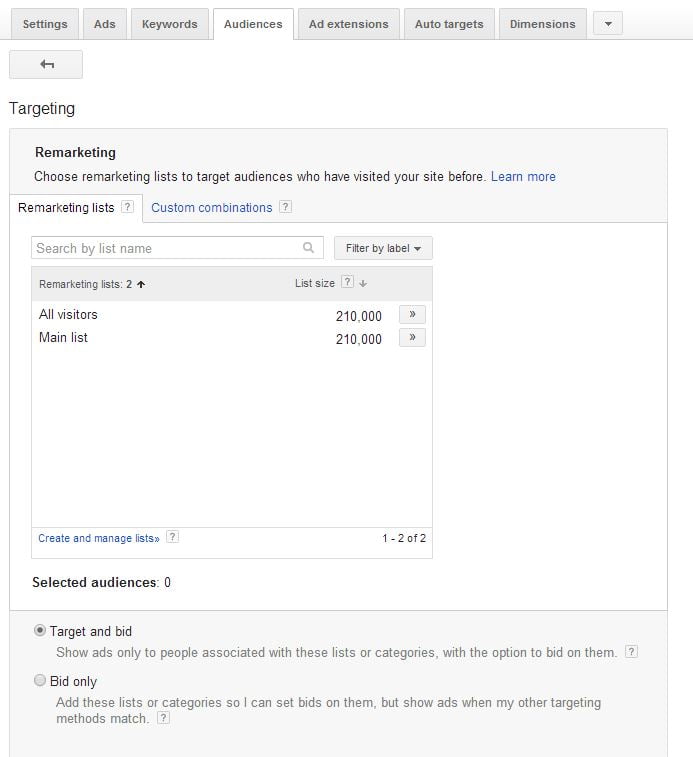Click help icon next to Create and manage lists
This screenshot has width=693, height=757.
click(x=173, y=537)
